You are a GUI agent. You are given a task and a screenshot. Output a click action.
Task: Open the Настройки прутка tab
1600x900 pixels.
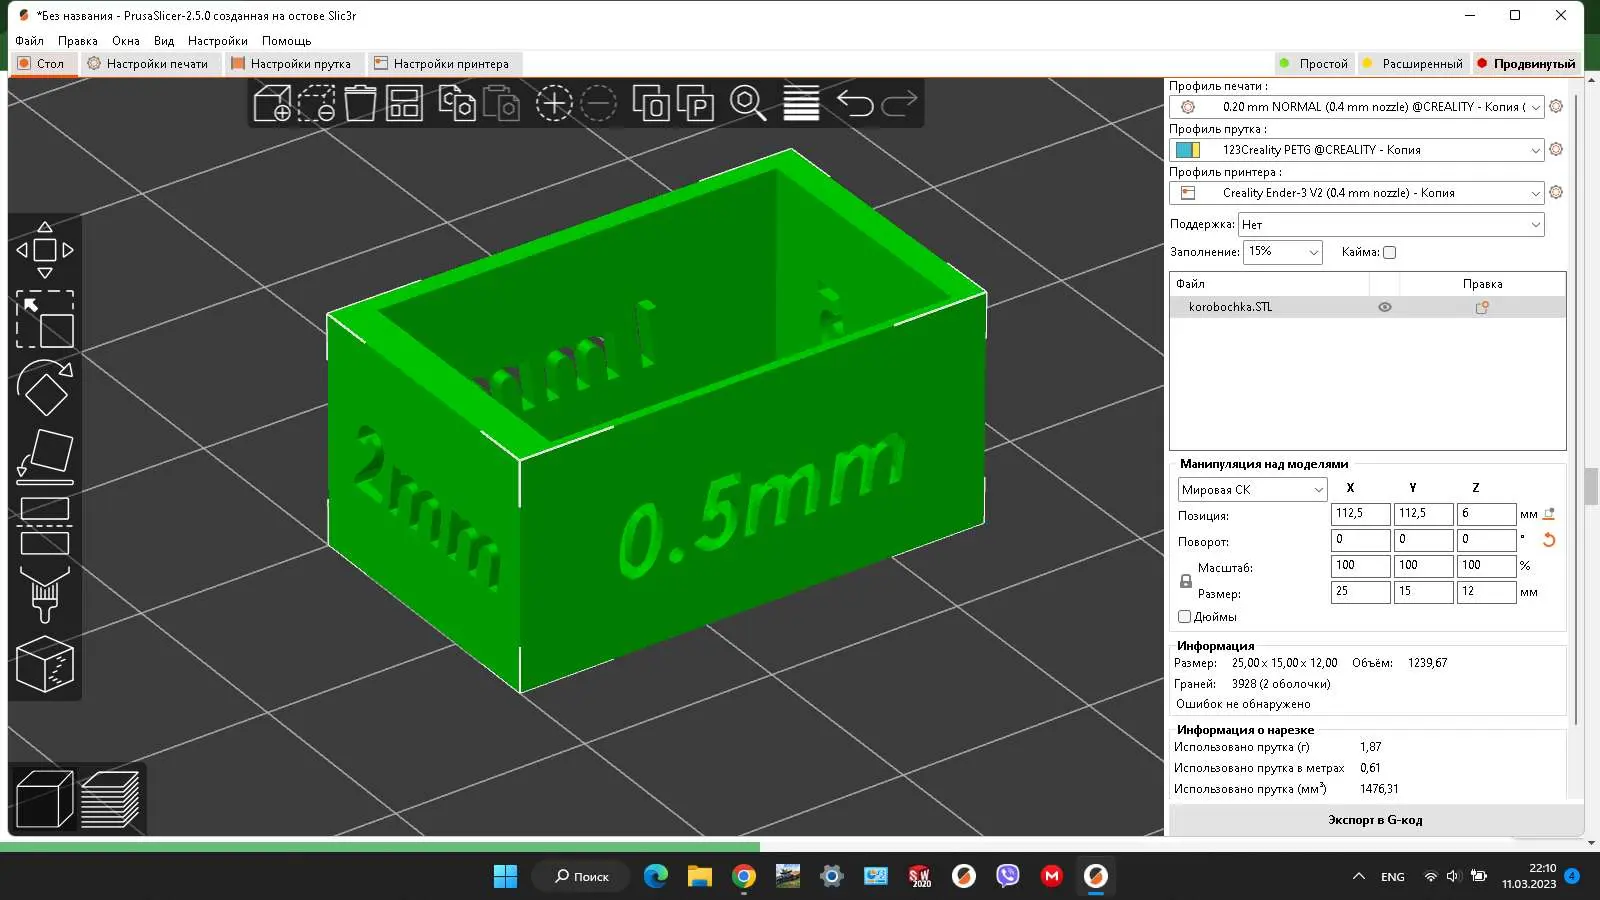292,64
